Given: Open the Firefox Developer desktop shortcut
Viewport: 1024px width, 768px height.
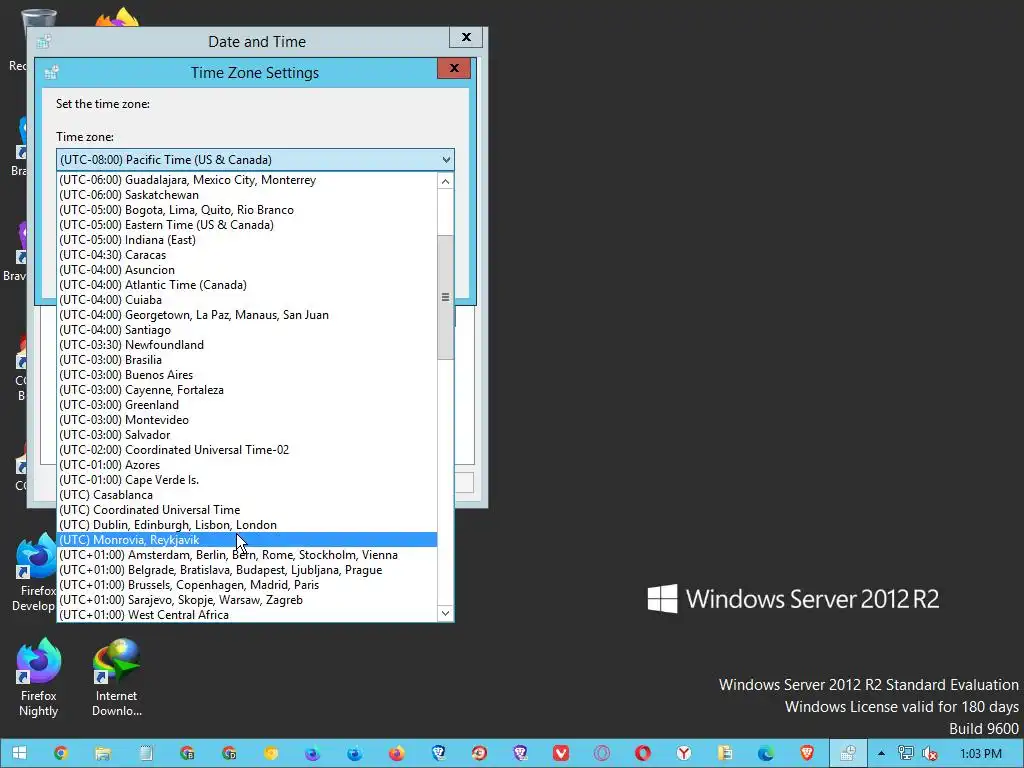Looking at the screenshot, I should point(36,573).
